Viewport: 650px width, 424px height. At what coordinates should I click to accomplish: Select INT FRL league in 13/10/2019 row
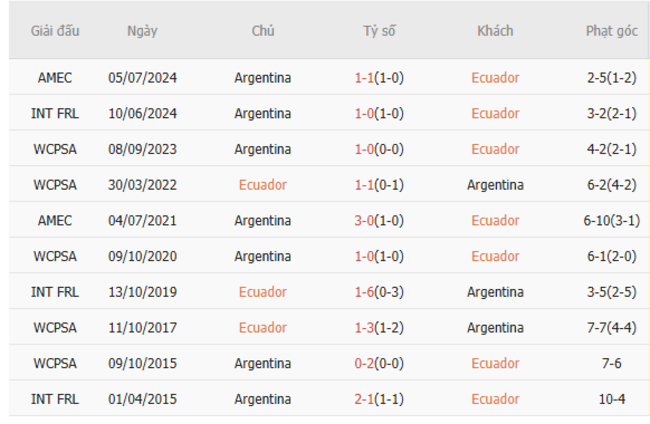pos(54,292)
